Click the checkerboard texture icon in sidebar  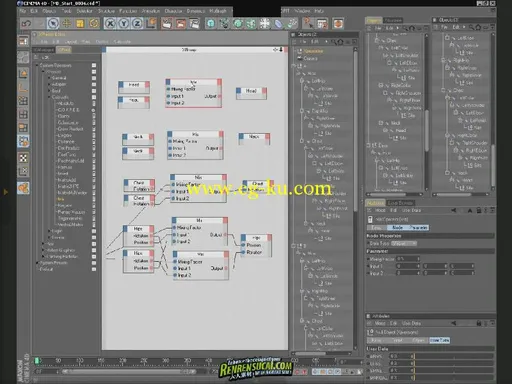pyautogui.click(x=23, y=158)
